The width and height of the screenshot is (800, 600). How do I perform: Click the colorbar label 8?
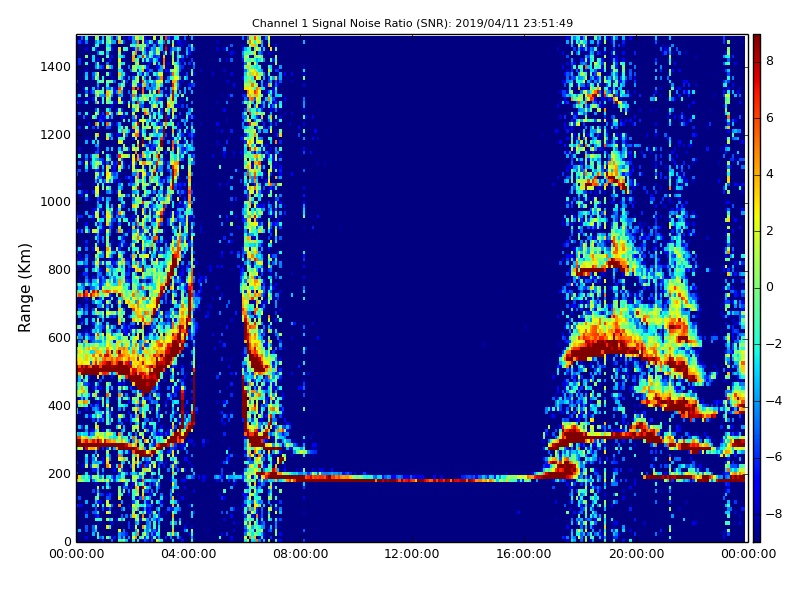[770, 61]
